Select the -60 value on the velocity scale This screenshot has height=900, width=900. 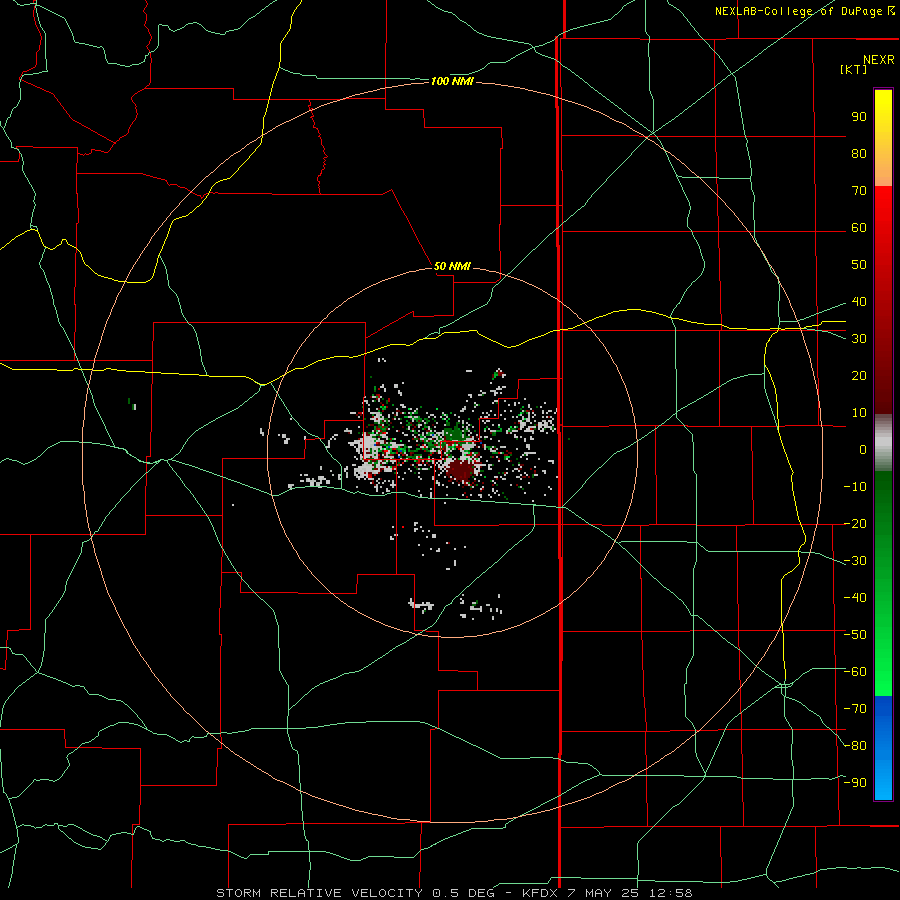(855, 672)
